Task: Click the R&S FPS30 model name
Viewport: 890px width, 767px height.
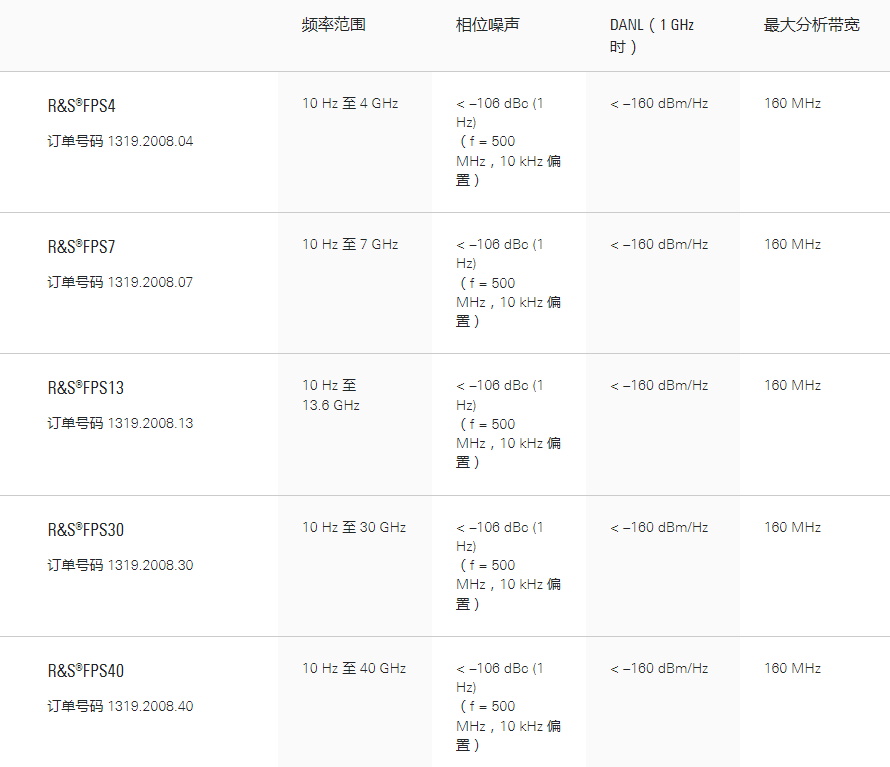Action: point(86,529)
